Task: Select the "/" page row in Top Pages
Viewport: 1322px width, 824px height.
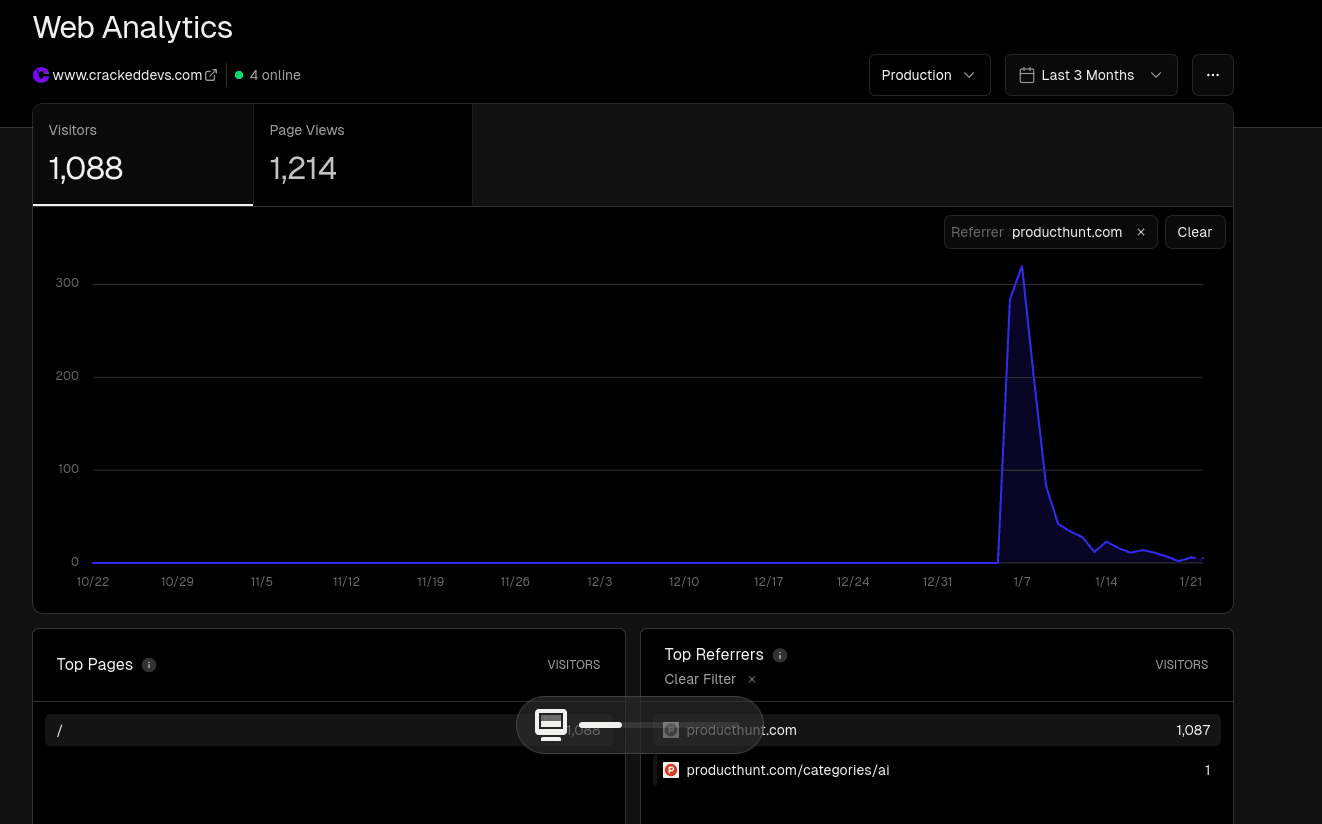Action: pos(329,730)
